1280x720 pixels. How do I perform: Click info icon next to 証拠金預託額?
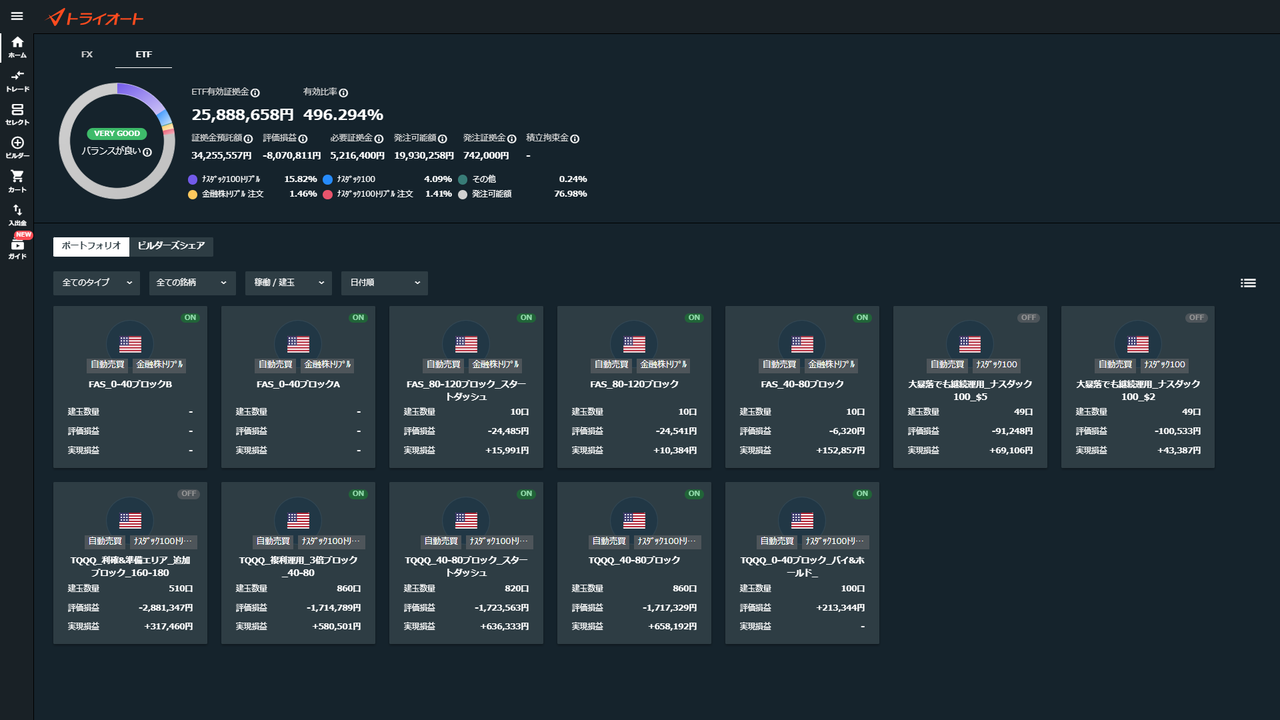(x=248, y=139)
